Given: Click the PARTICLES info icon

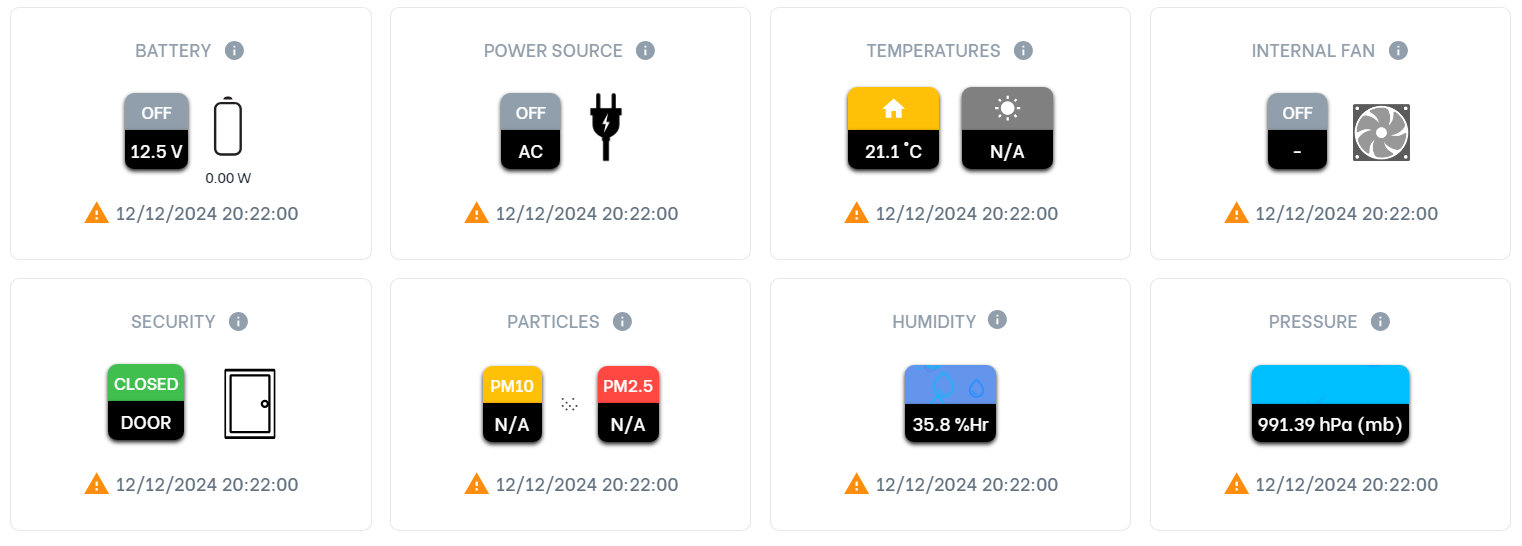Looking at the screenshot, I should (622, 321).
